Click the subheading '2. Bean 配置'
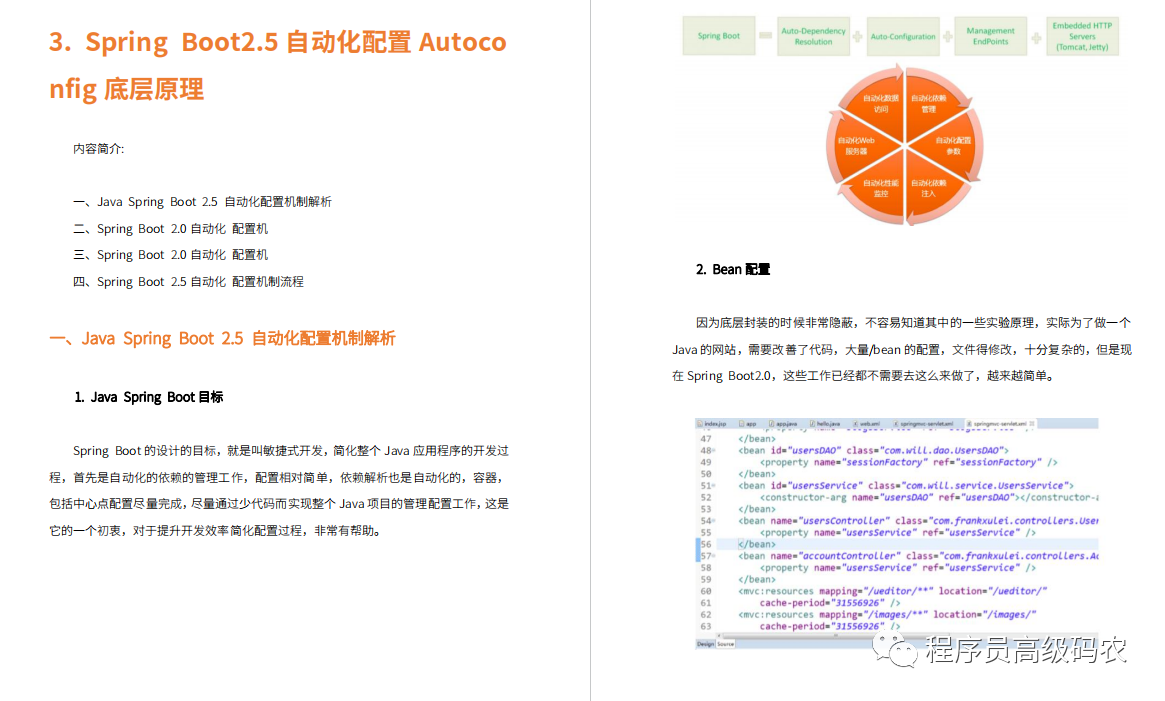 point(733,269)
